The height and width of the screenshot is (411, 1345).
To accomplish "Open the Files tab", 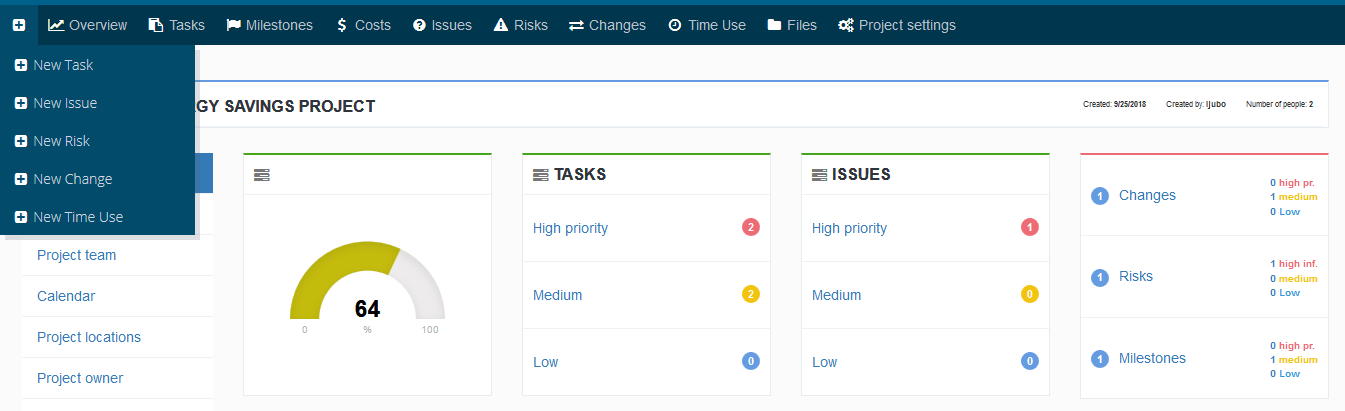I will click(792, 25).
